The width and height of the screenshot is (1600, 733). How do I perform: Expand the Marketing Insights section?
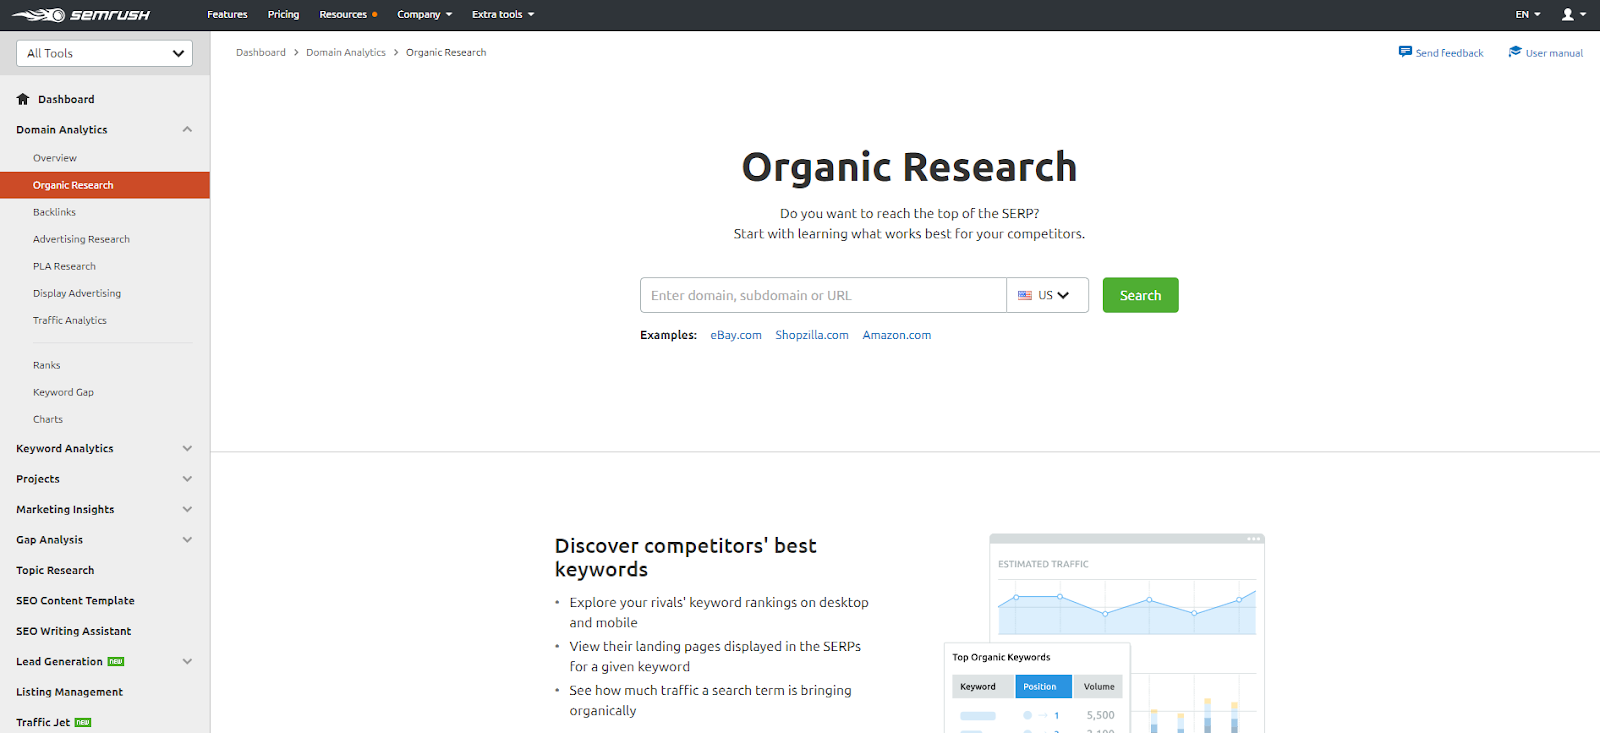click(187, 510)
